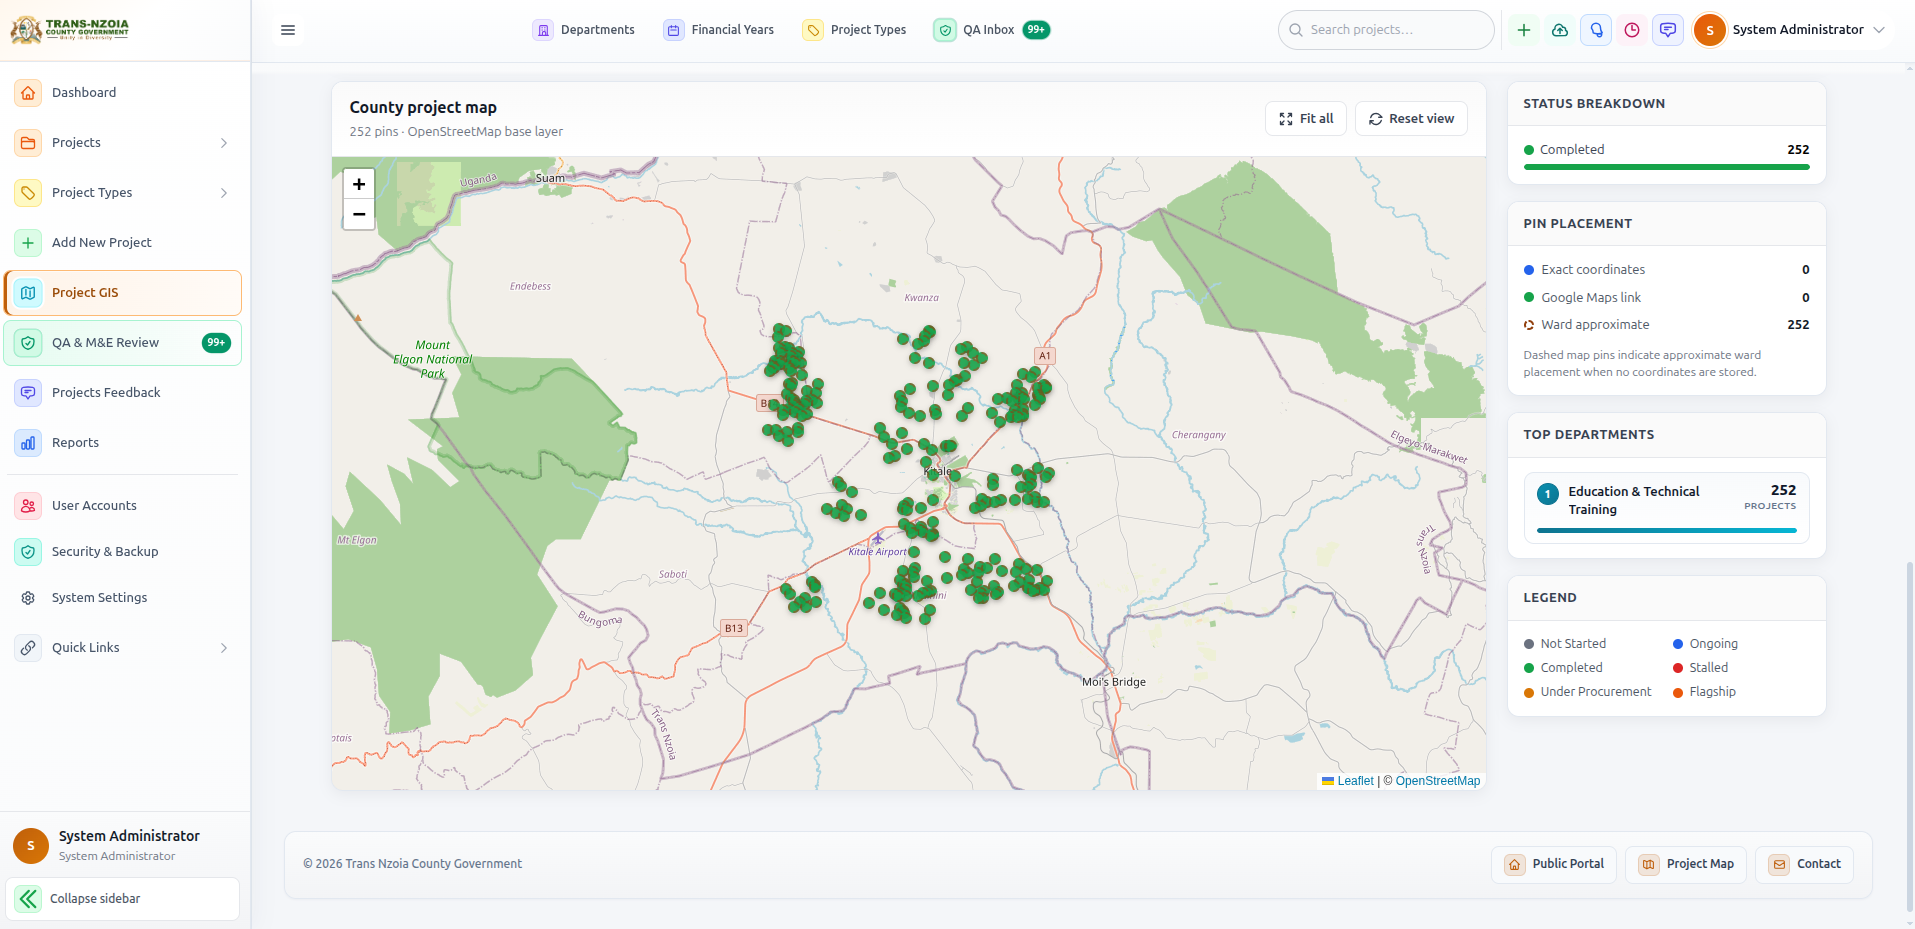Click the Not Started legend entry
Viewport: 1915px width, 929px height.
click(1565, 644)
